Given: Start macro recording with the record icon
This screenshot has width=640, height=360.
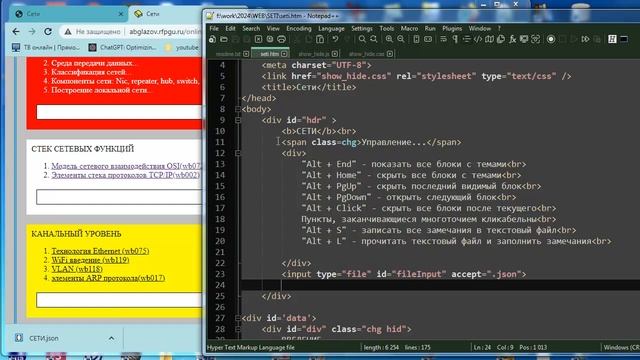Looking at the screenshot, I should (x=551, y=39).
